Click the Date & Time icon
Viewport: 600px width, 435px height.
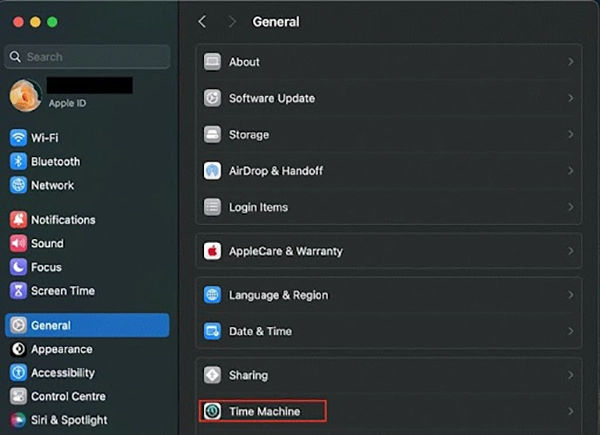[212, 331]
